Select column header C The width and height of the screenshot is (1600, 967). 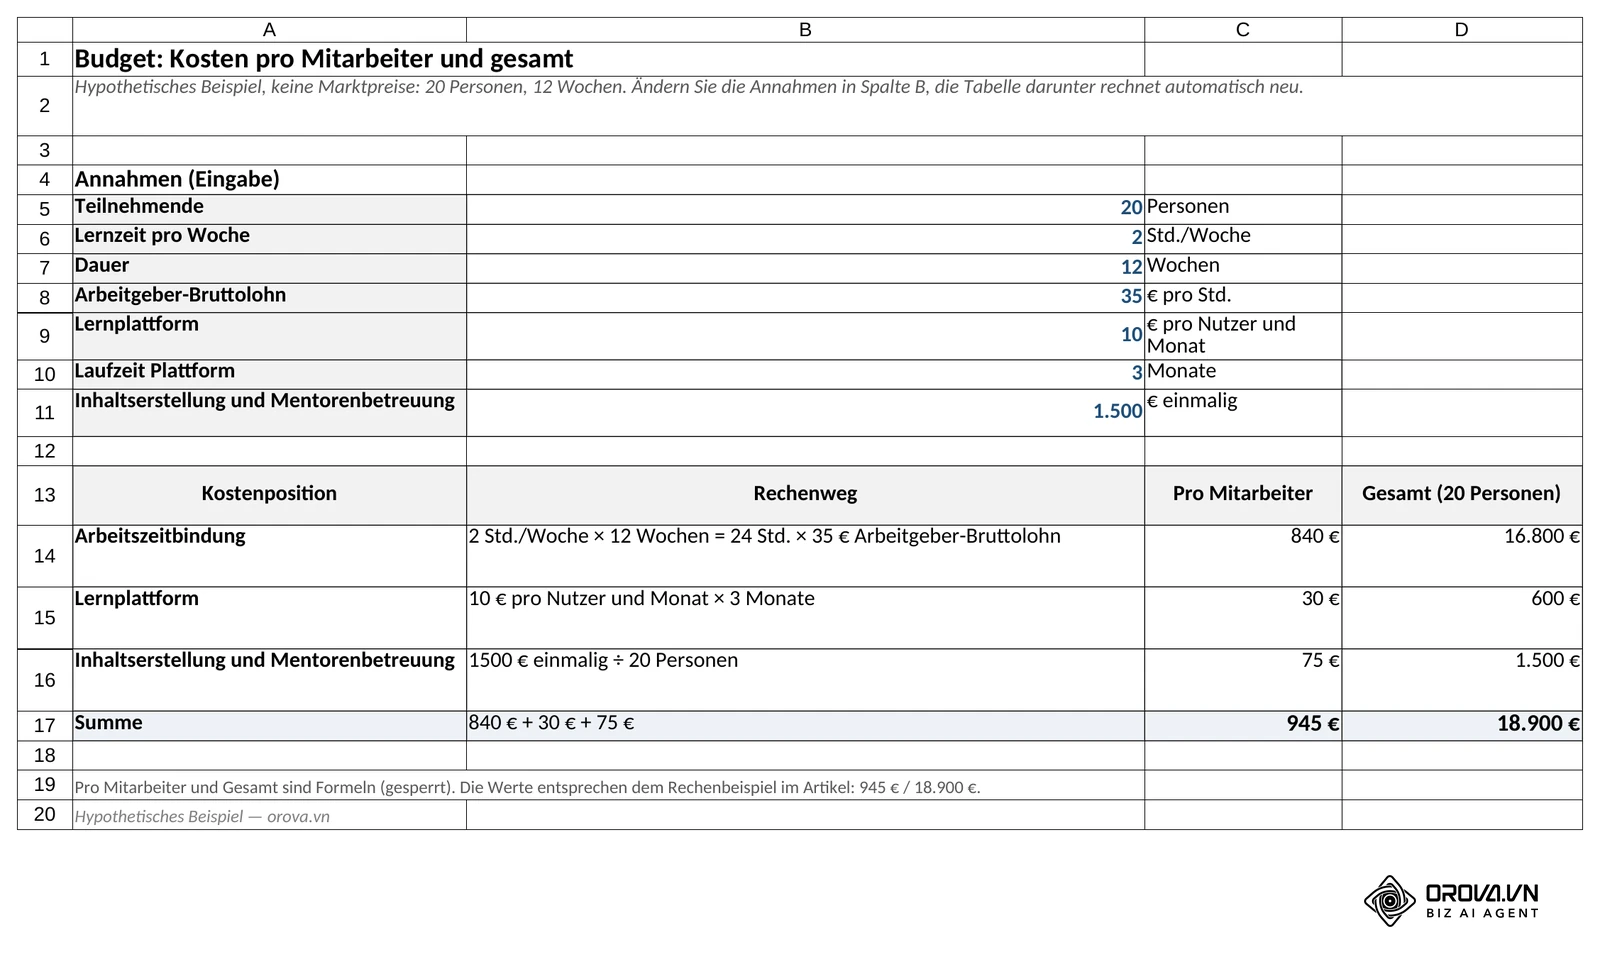[x=1243, y=30]
